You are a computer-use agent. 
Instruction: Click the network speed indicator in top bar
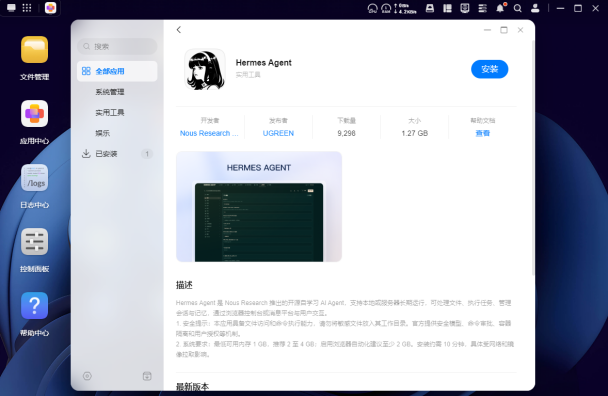coord(405,8)
